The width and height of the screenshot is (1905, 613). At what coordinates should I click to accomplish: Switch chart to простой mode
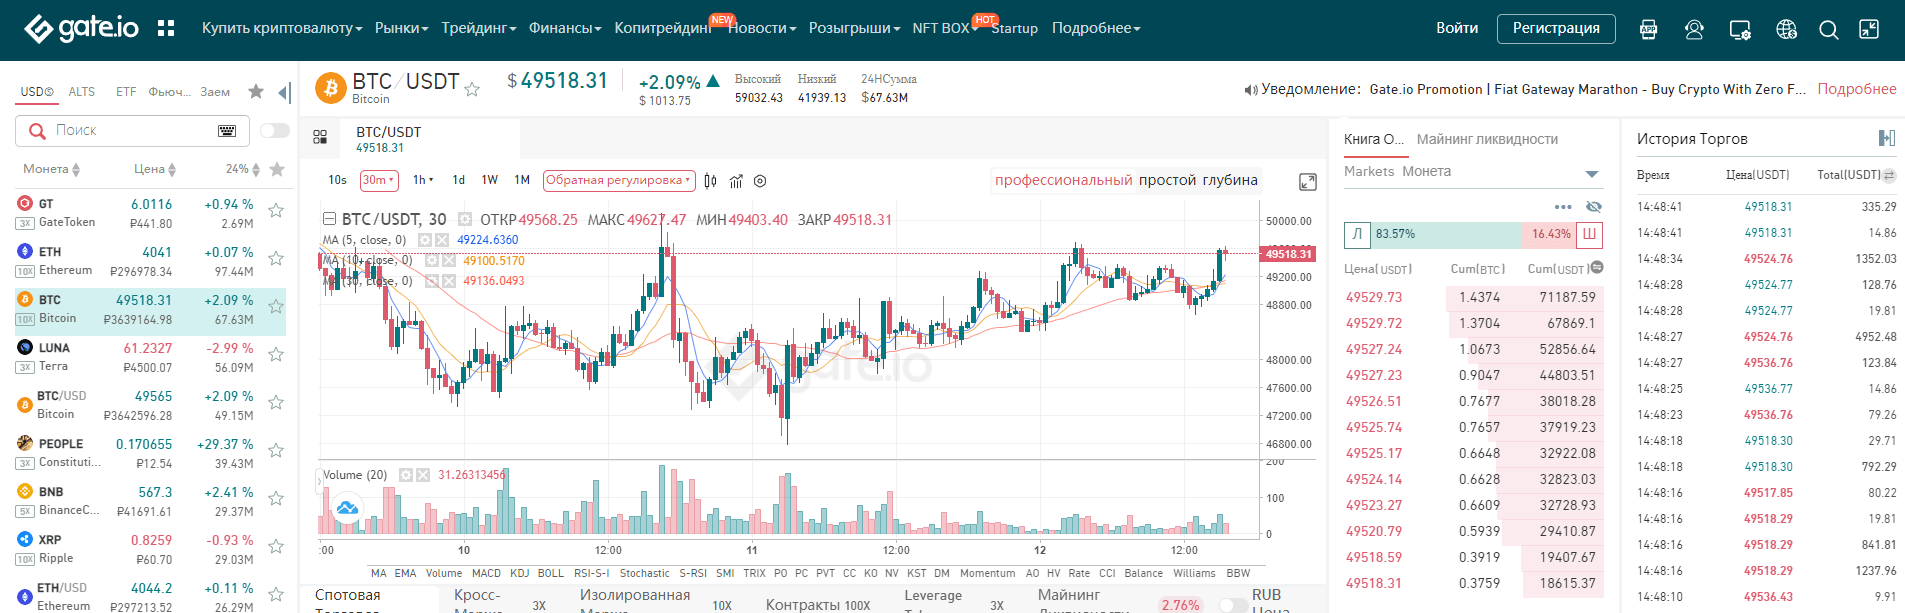(1167, 180)
